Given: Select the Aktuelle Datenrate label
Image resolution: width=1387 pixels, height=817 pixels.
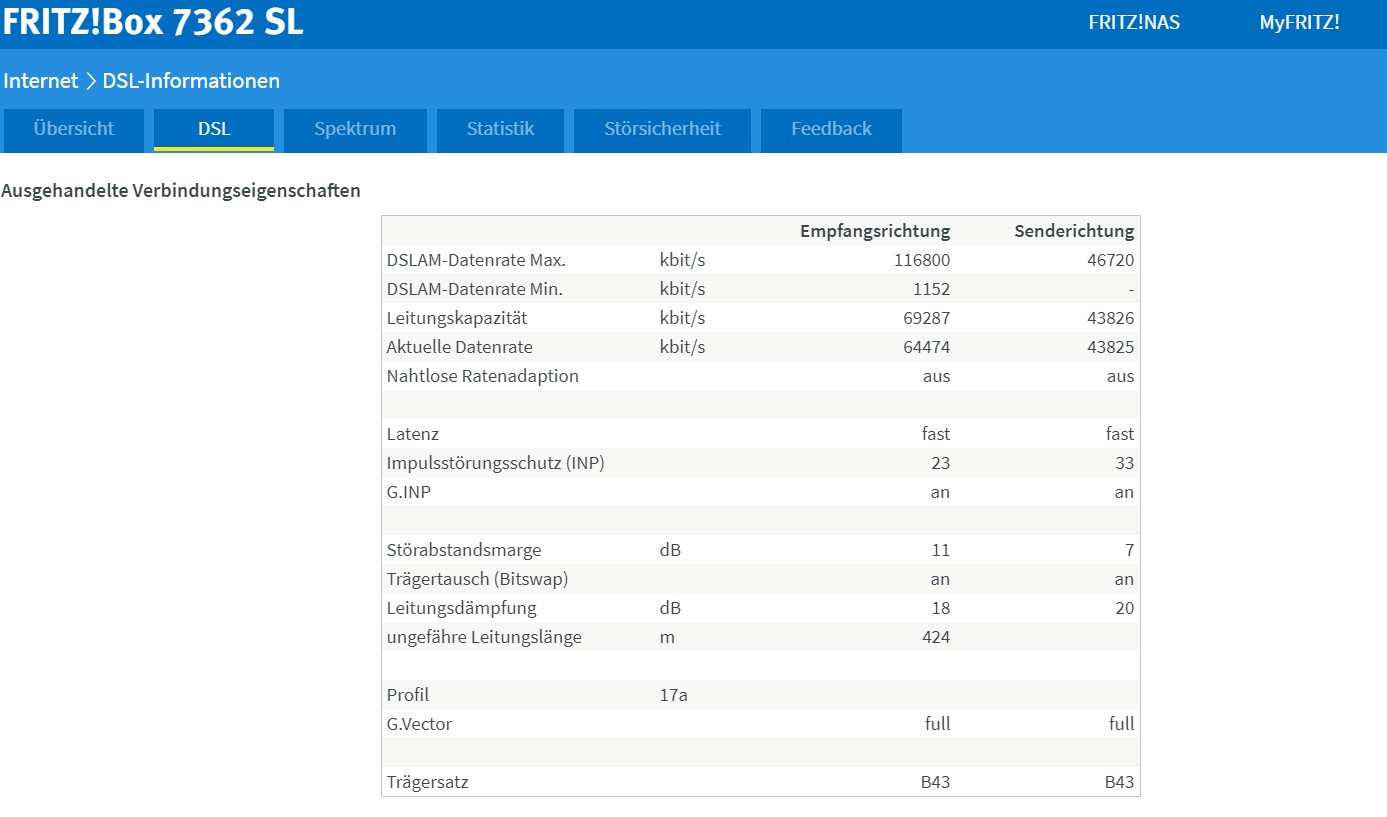Looking at the screenshot, I should (460, 347).
